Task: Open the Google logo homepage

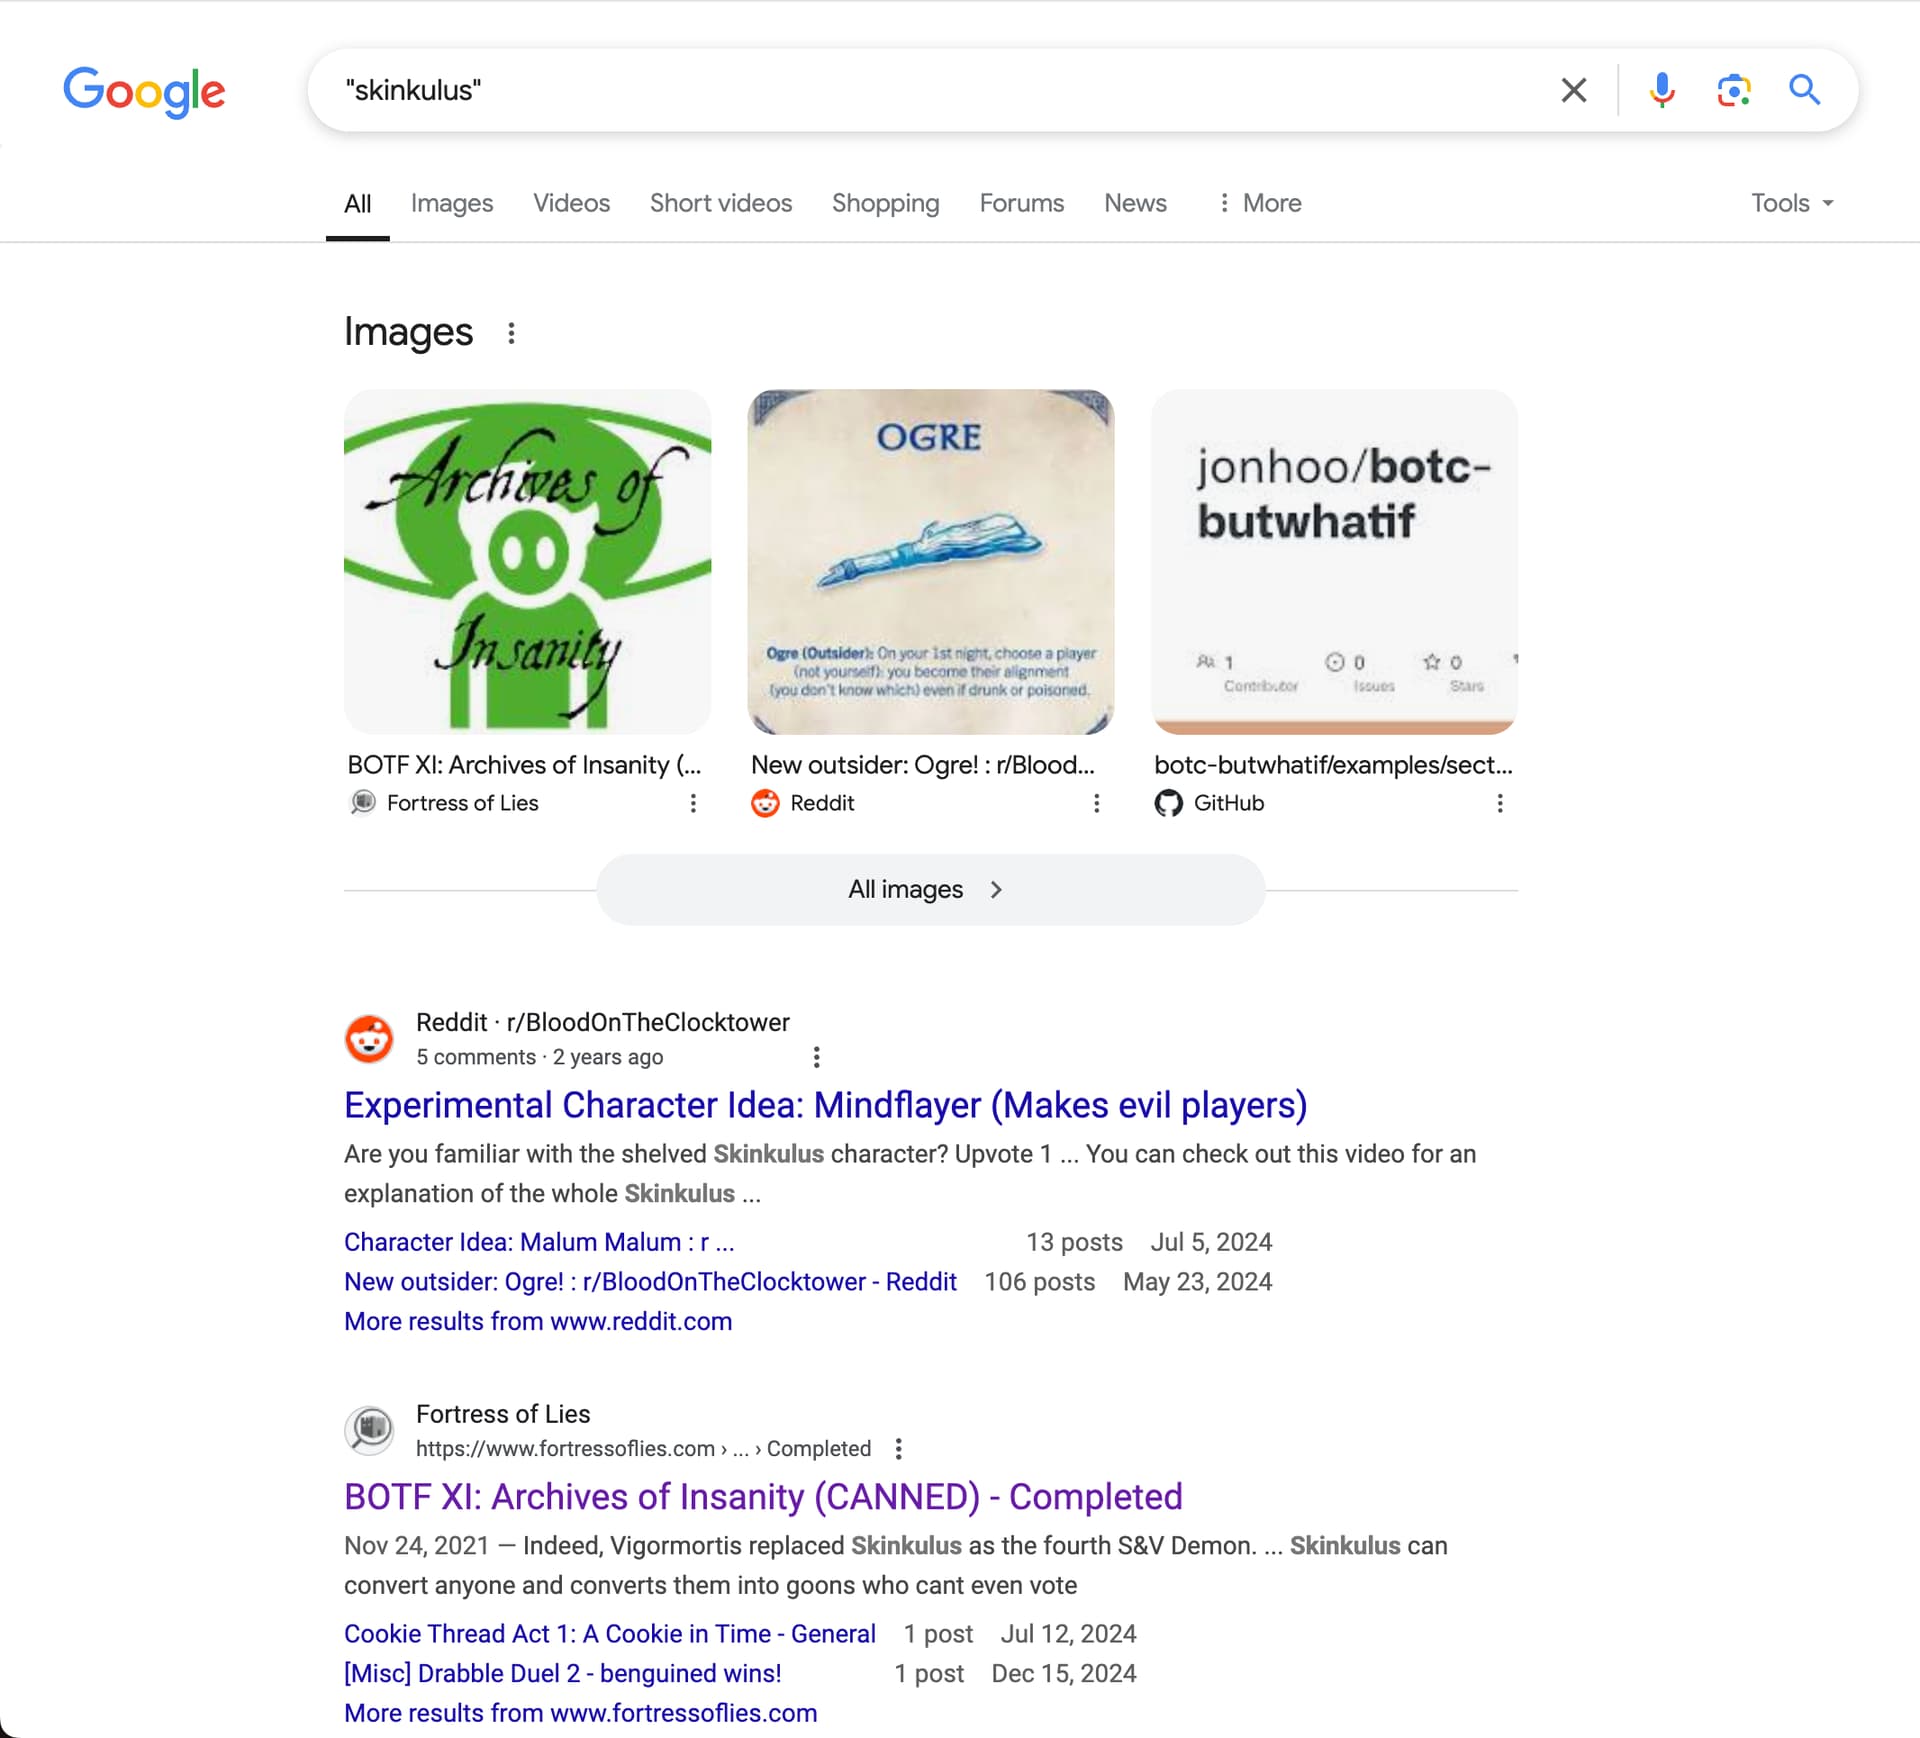Action: pyautogui.click(x=144, y=91)
